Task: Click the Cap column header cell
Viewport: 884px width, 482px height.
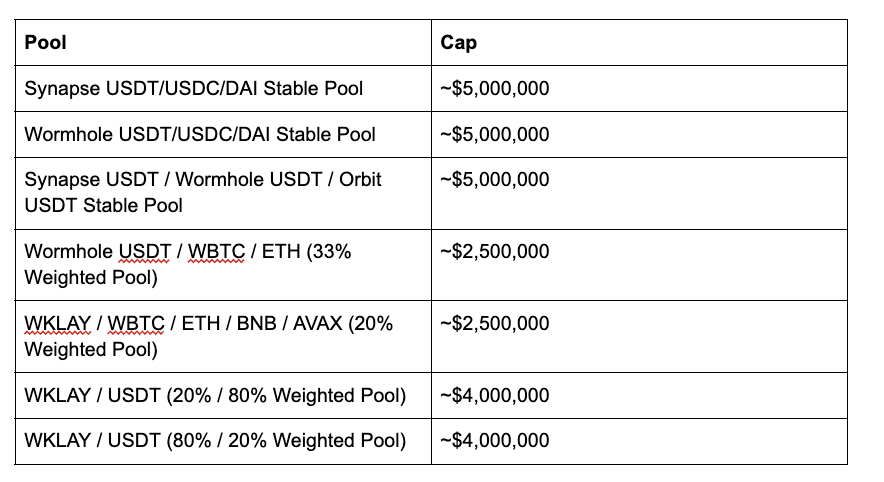Action: (x=639, y=43)
